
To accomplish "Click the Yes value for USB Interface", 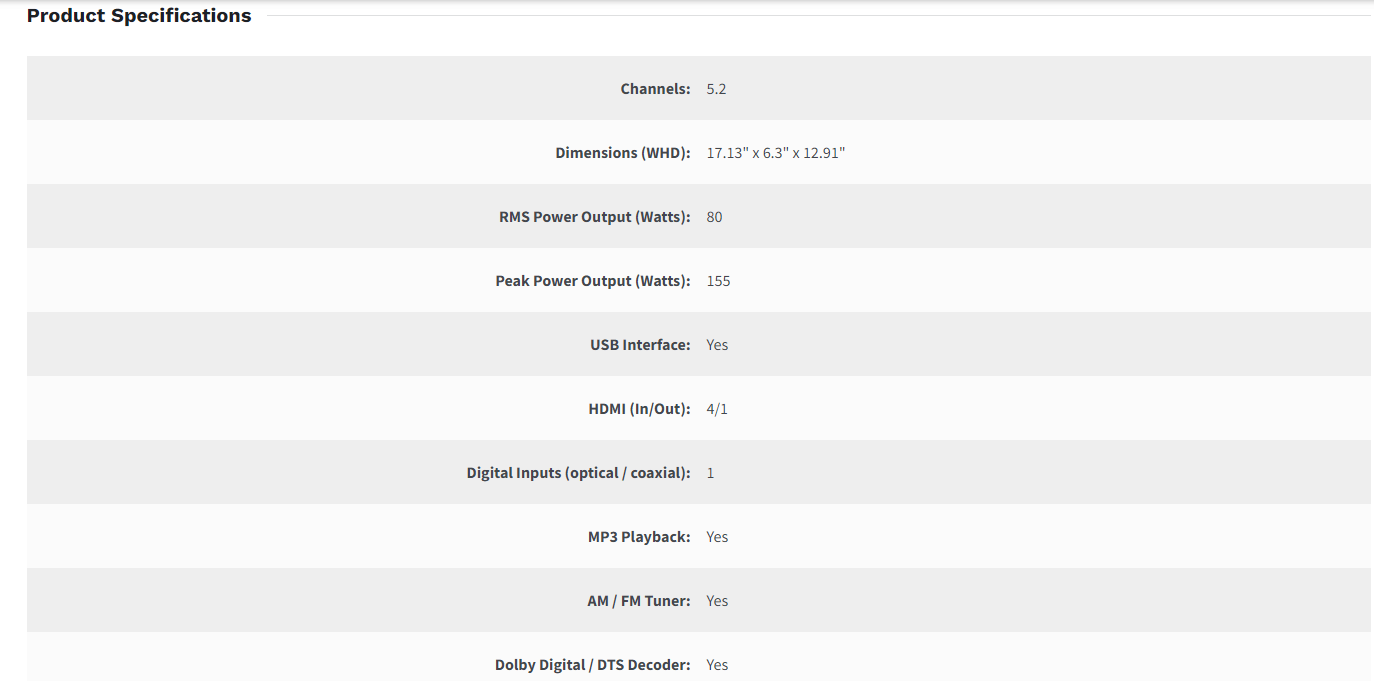I will tap(717, 345).
